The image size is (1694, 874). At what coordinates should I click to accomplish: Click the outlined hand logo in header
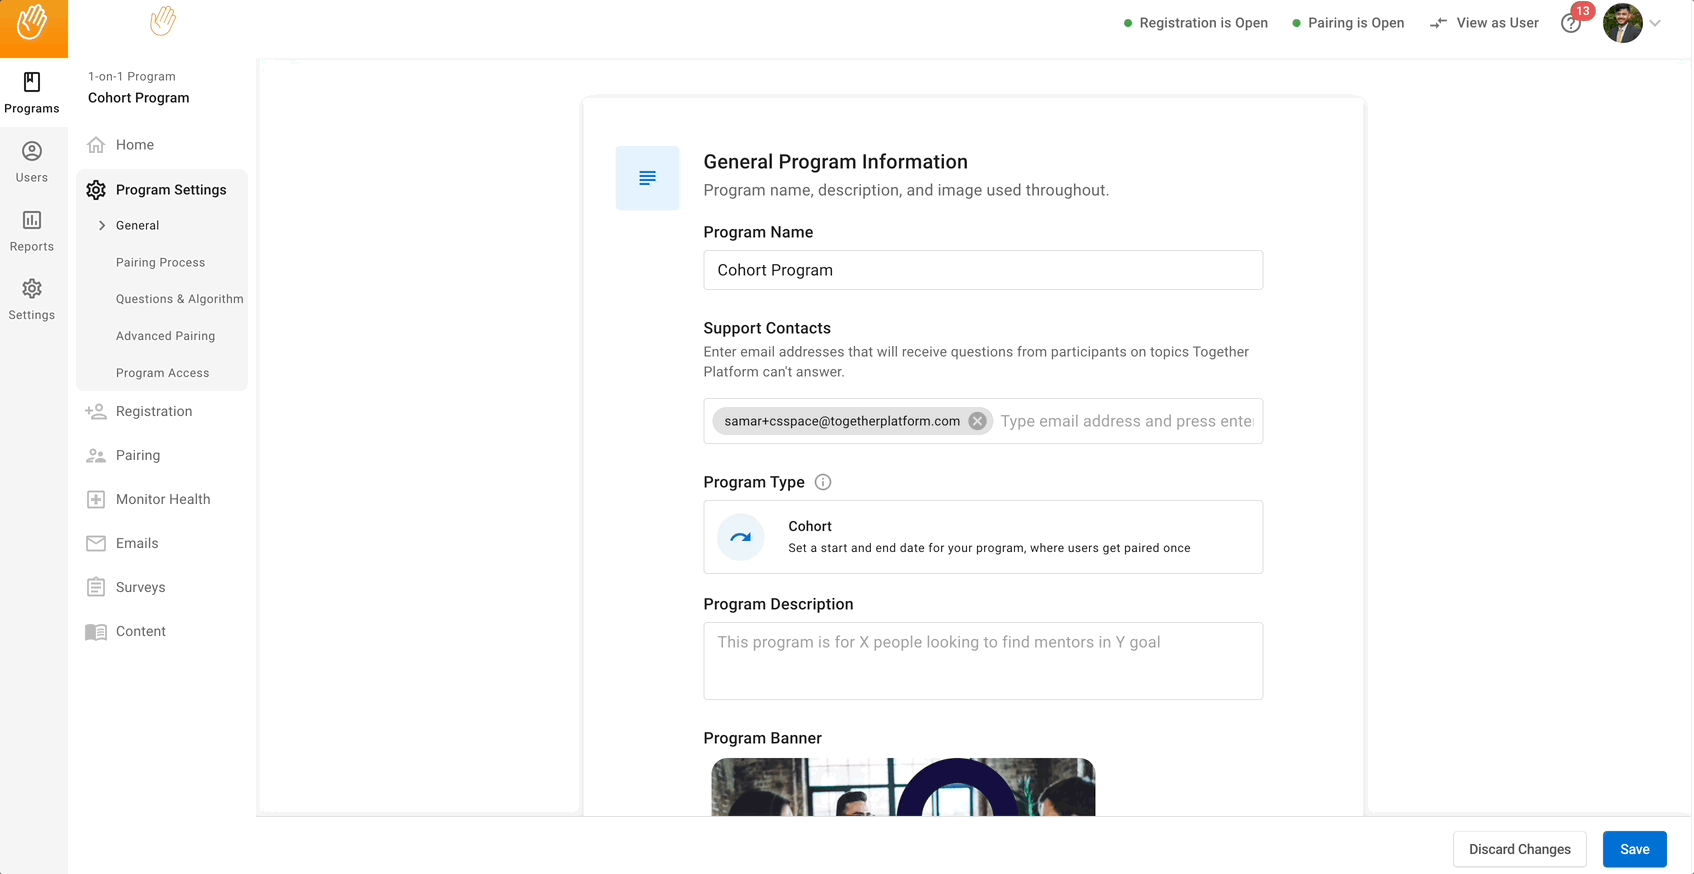(x=163, y=21)
